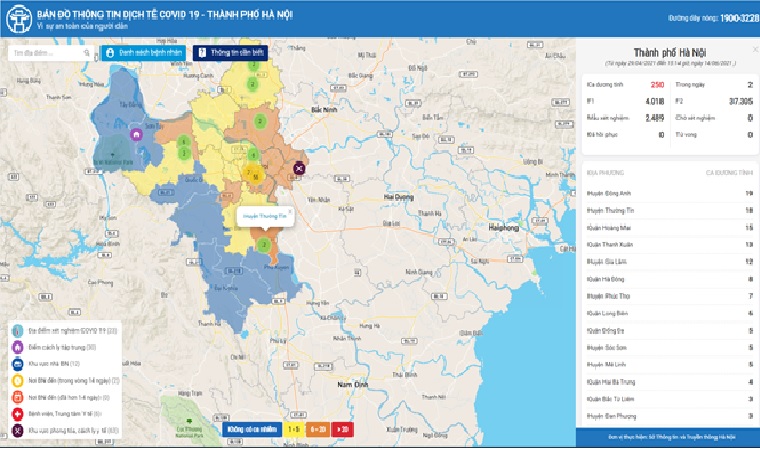Click the Nam Định city label on map
The image size is (760, 449).
point(352,385)
